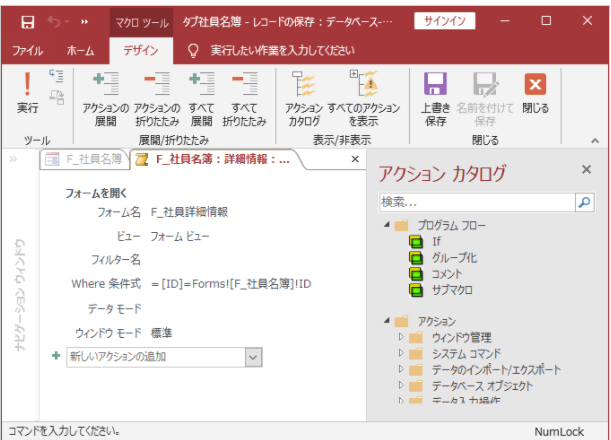Screen dimensions: 611x440
Task: Run the macro with 実行 button
Action: (27, 94)
